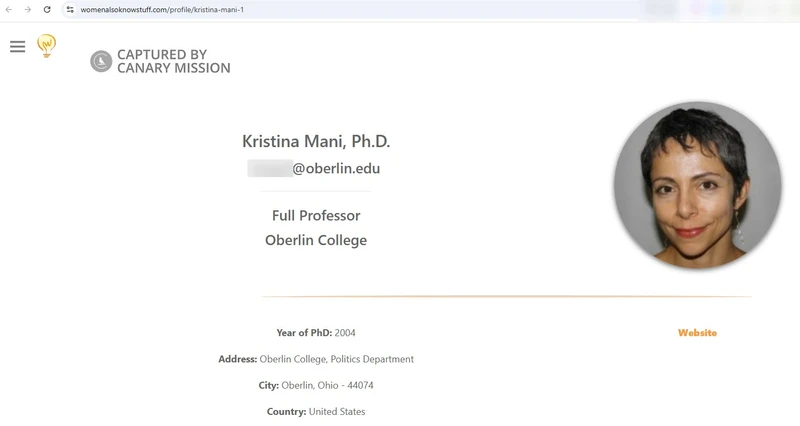Screen dimensions: 800x426
Task: Select the name Kristina Mani, Ph.D.
Action: pos(316,141)
